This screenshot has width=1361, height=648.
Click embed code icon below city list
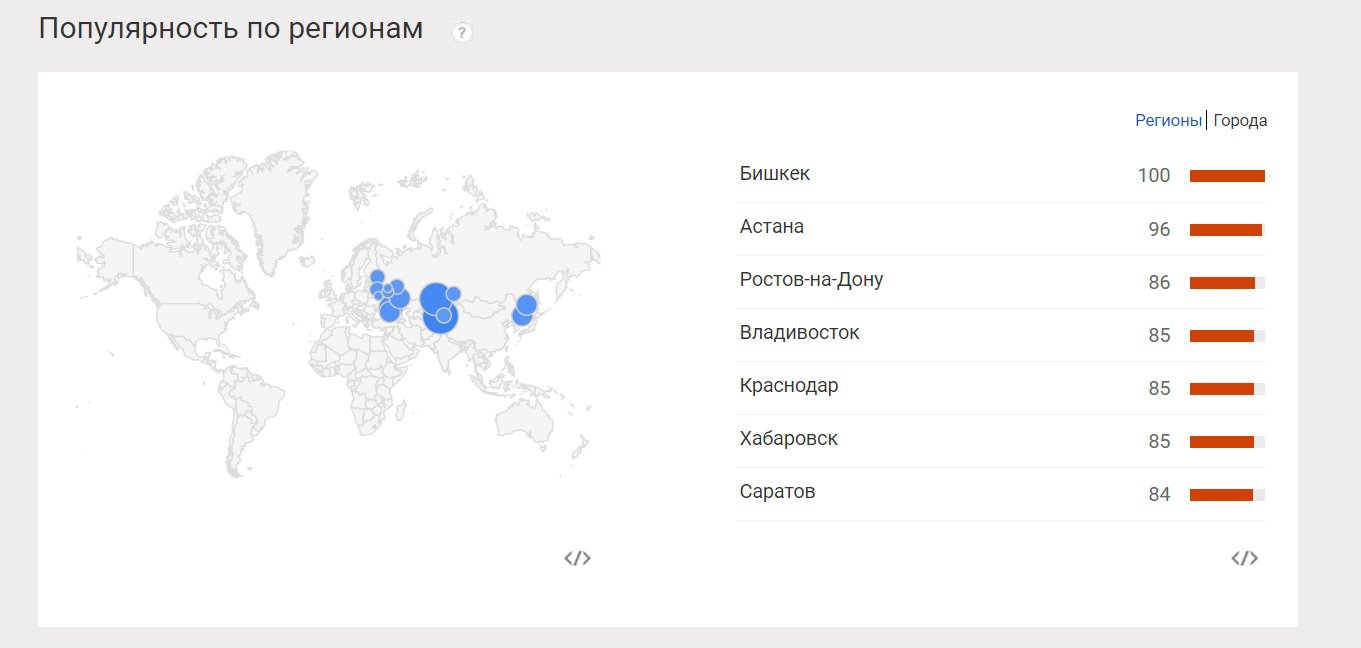1244,558
